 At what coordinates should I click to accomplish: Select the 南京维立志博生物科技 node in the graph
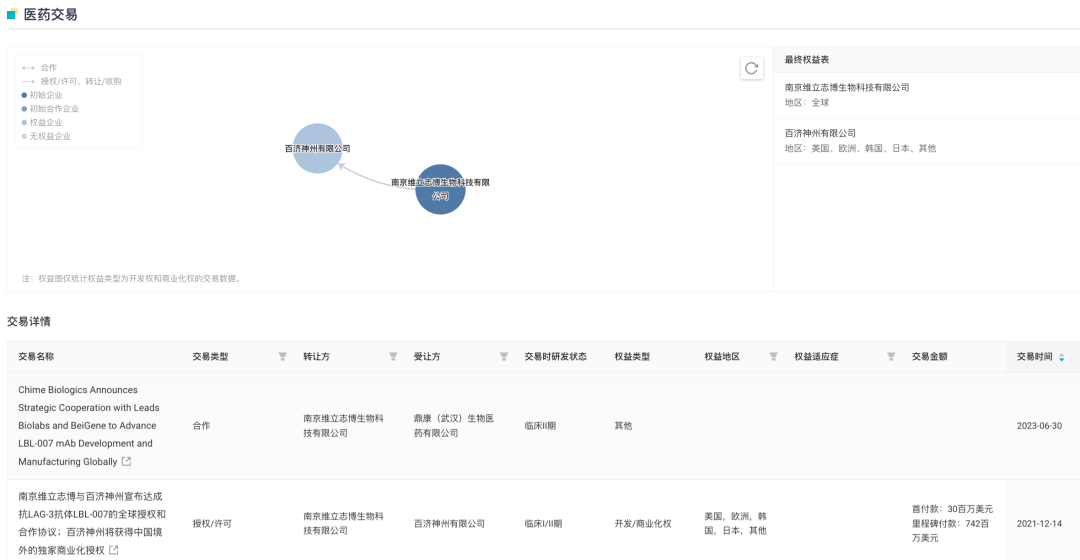(x=440, y=189)
